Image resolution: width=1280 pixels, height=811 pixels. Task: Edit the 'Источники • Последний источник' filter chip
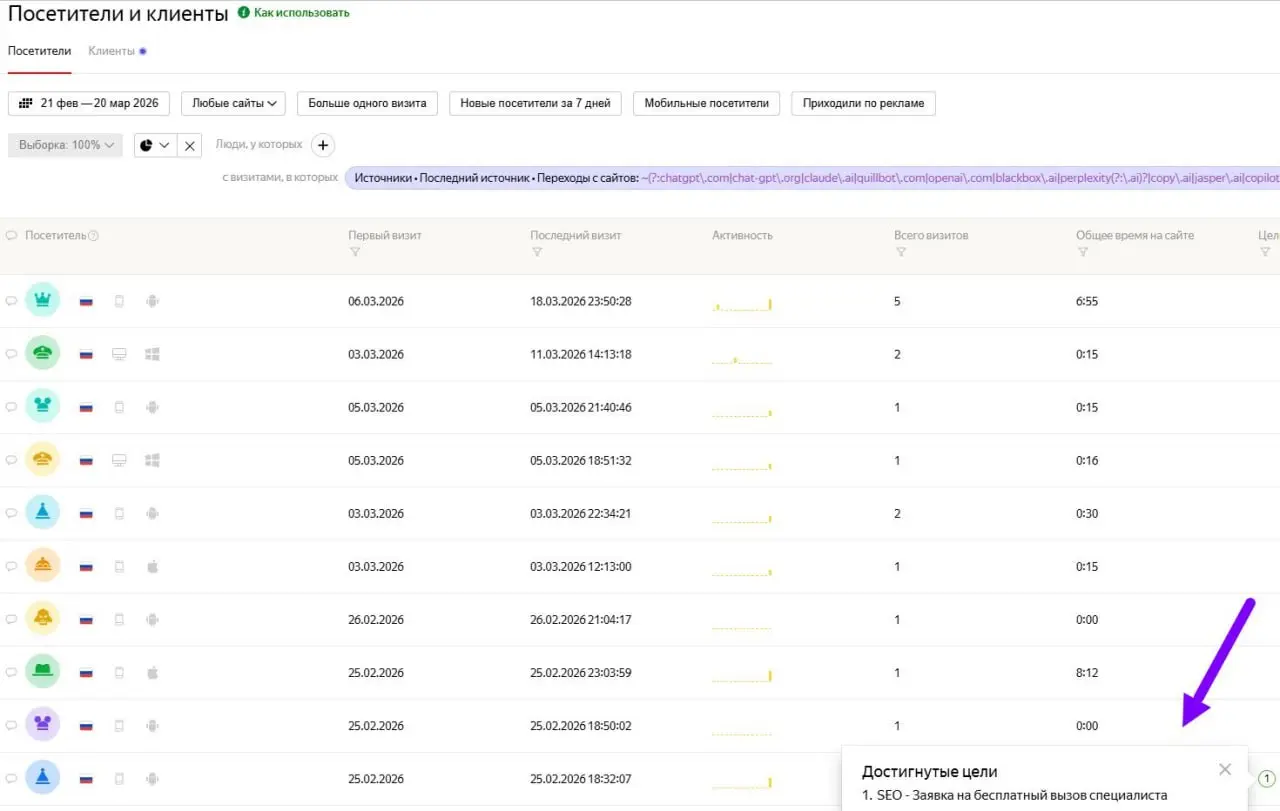(x=812, y=178)
